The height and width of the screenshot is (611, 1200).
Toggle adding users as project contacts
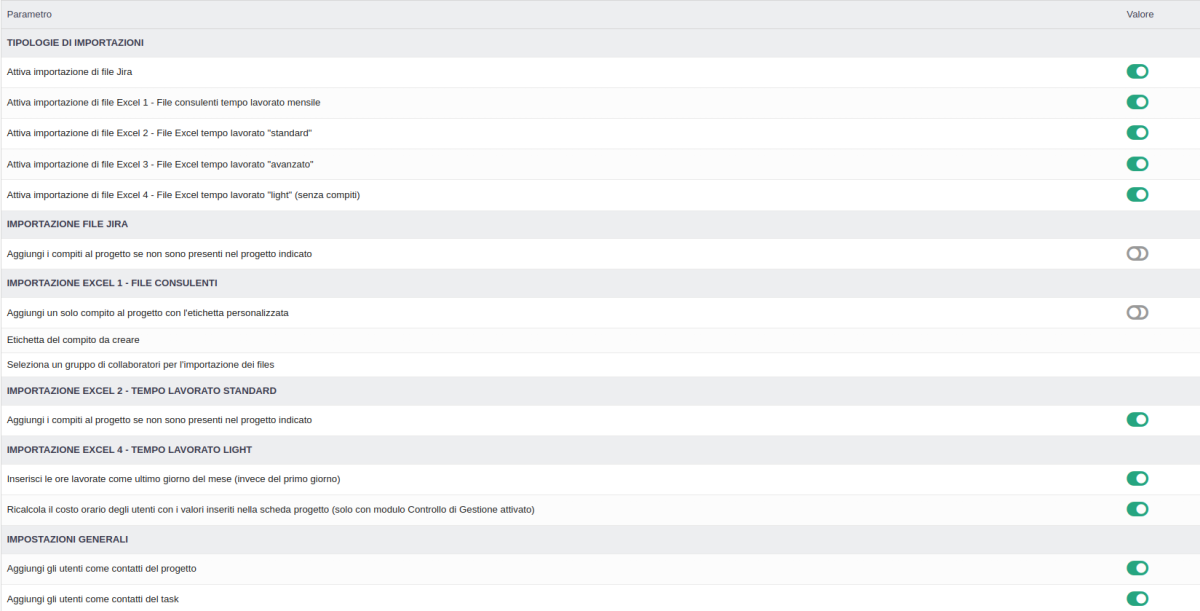pos(1137,568)
